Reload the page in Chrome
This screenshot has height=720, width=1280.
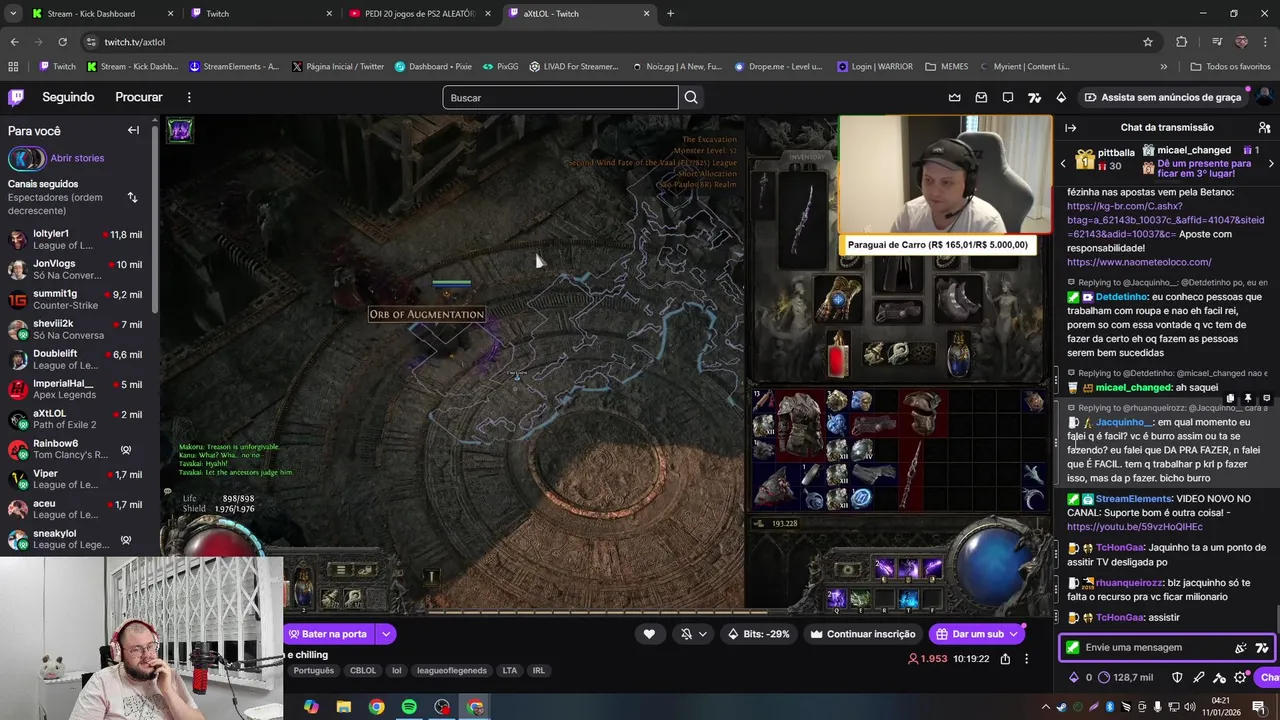(62, 42)
